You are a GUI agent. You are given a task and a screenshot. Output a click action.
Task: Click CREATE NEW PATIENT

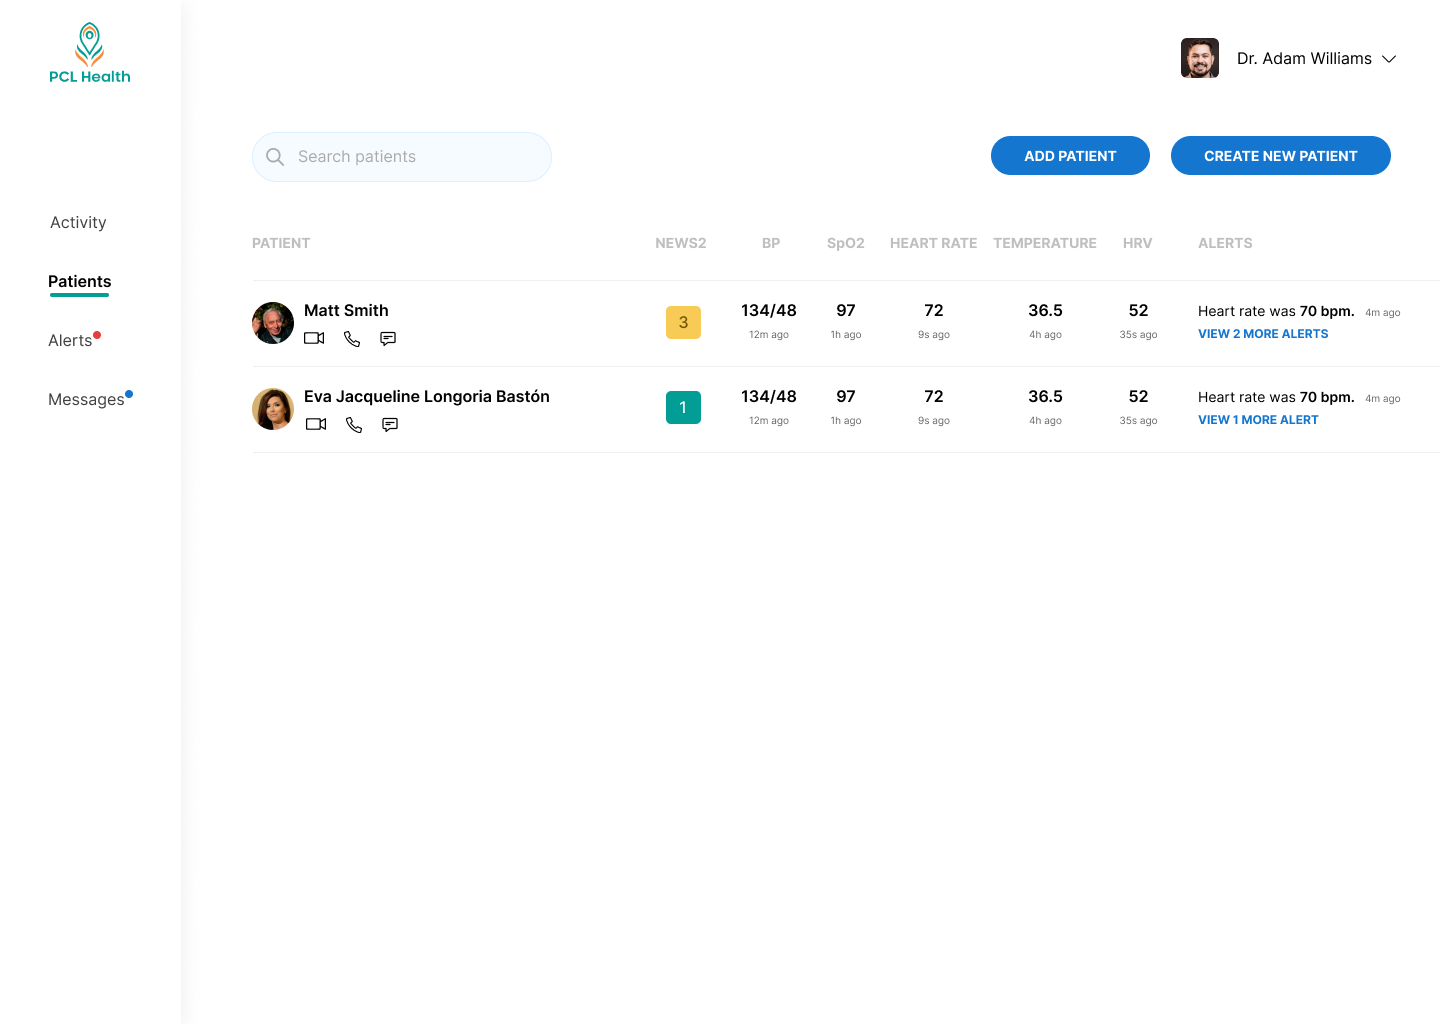1281,155
